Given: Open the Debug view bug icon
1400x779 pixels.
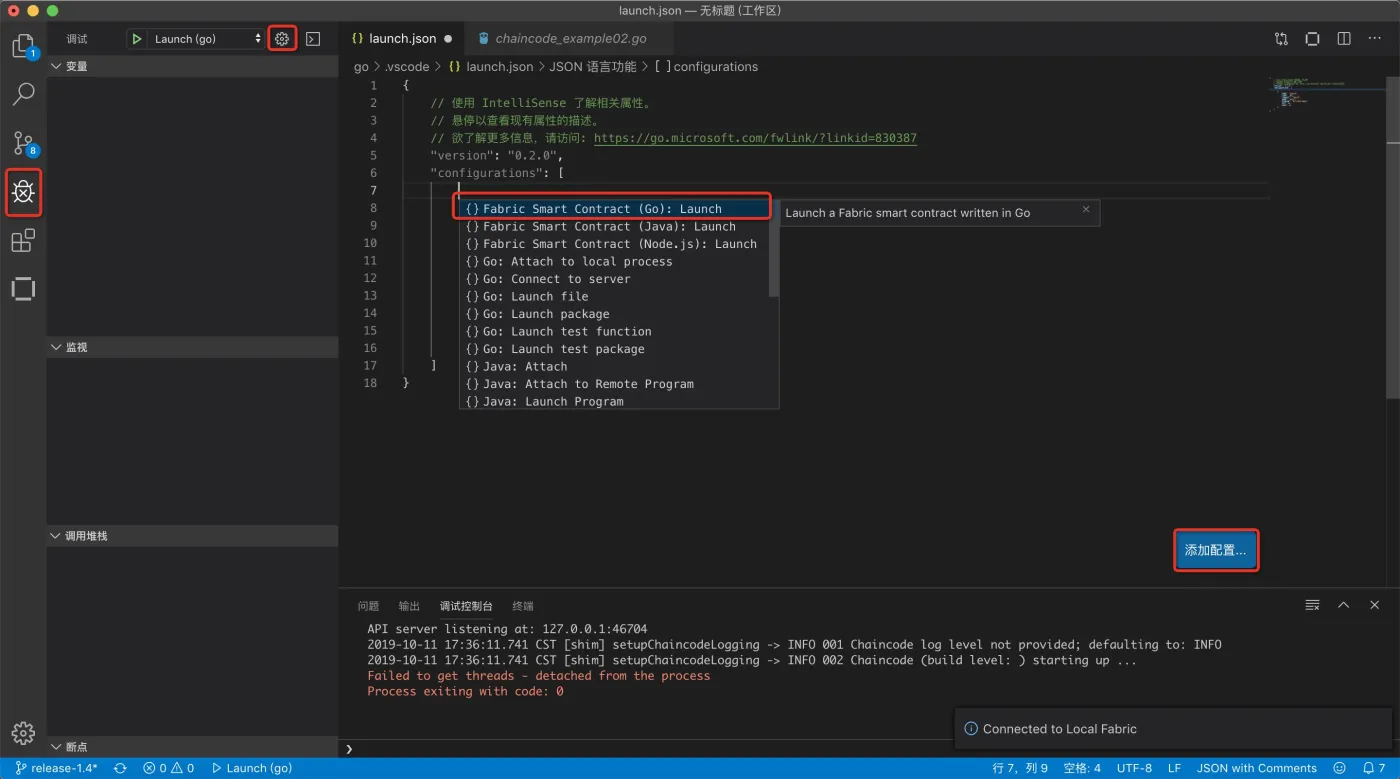Looking at the screenshot, I should [x=23, y=192].
